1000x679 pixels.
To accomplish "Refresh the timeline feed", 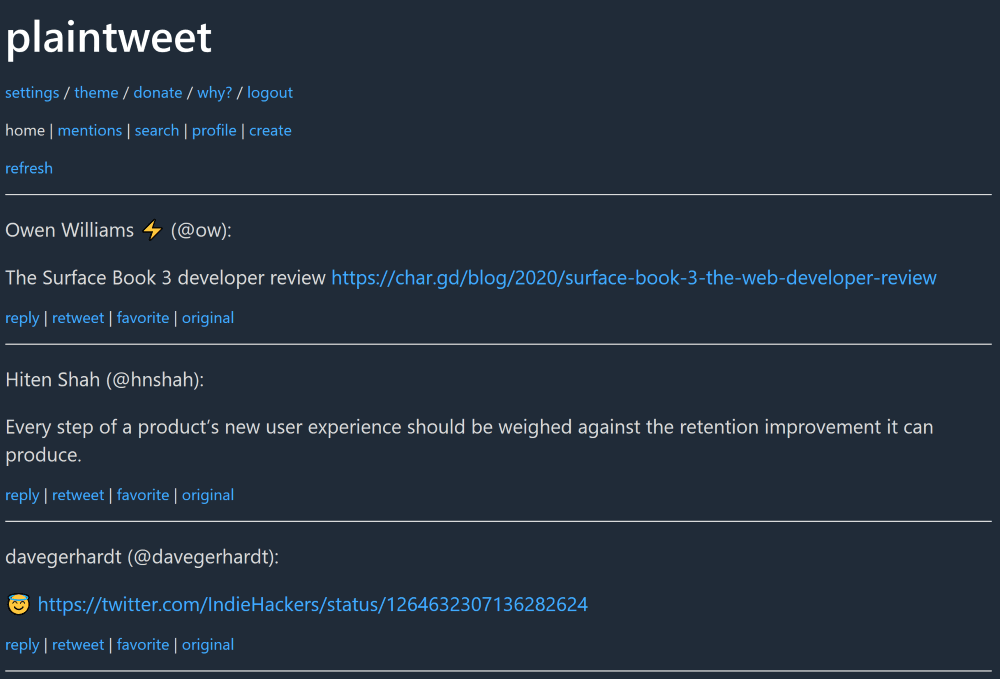I will click(x=29, y=169).
